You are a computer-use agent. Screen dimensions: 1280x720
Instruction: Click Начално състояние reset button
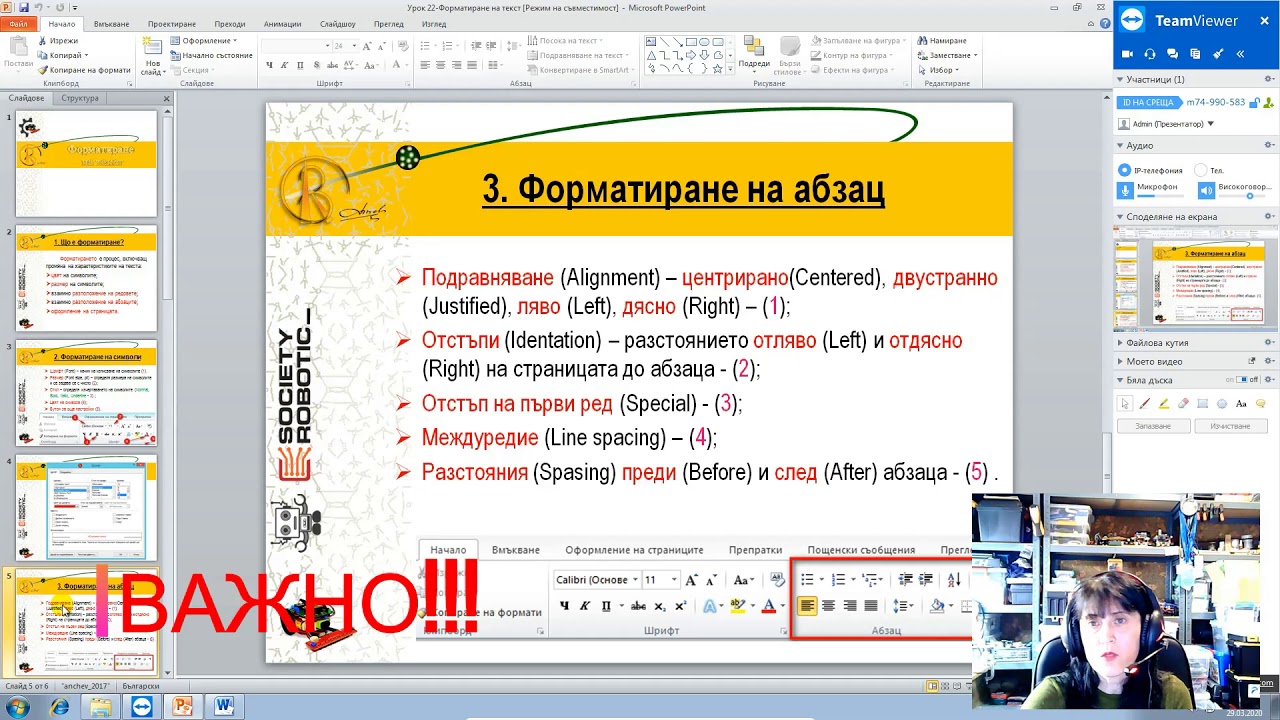[x=211, y=55]
